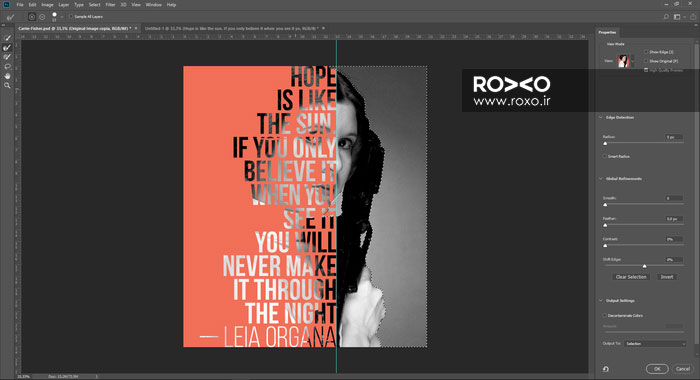Open the File menu
The width and height of the screenshot is (700, 380).
(20, 5)
